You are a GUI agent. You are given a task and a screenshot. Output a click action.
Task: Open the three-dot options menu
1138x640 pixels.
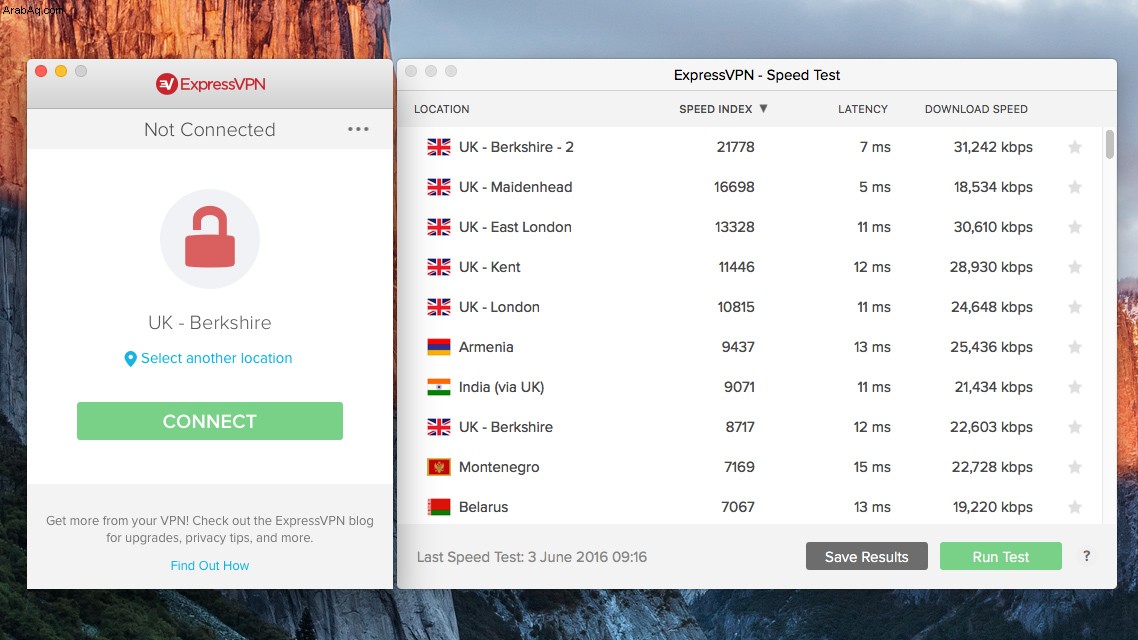click(358, 129)
